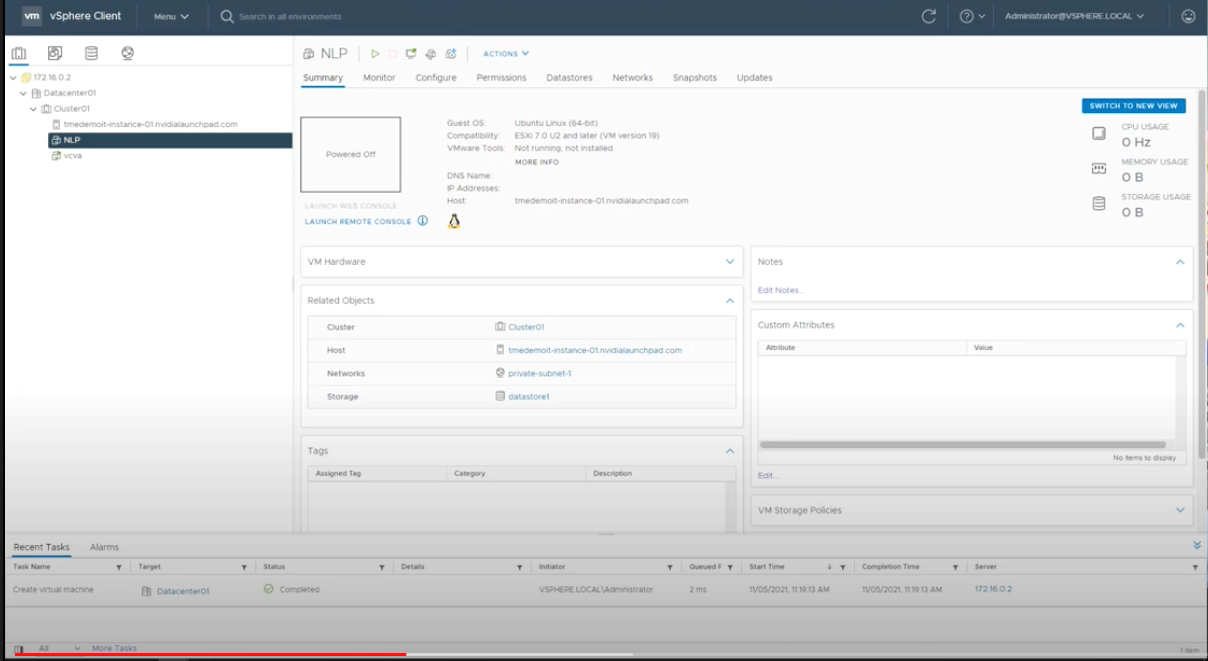The image size is (1208, 661).
Task: Click the smiley feedback icon
Action: [x=1188, y=16]
